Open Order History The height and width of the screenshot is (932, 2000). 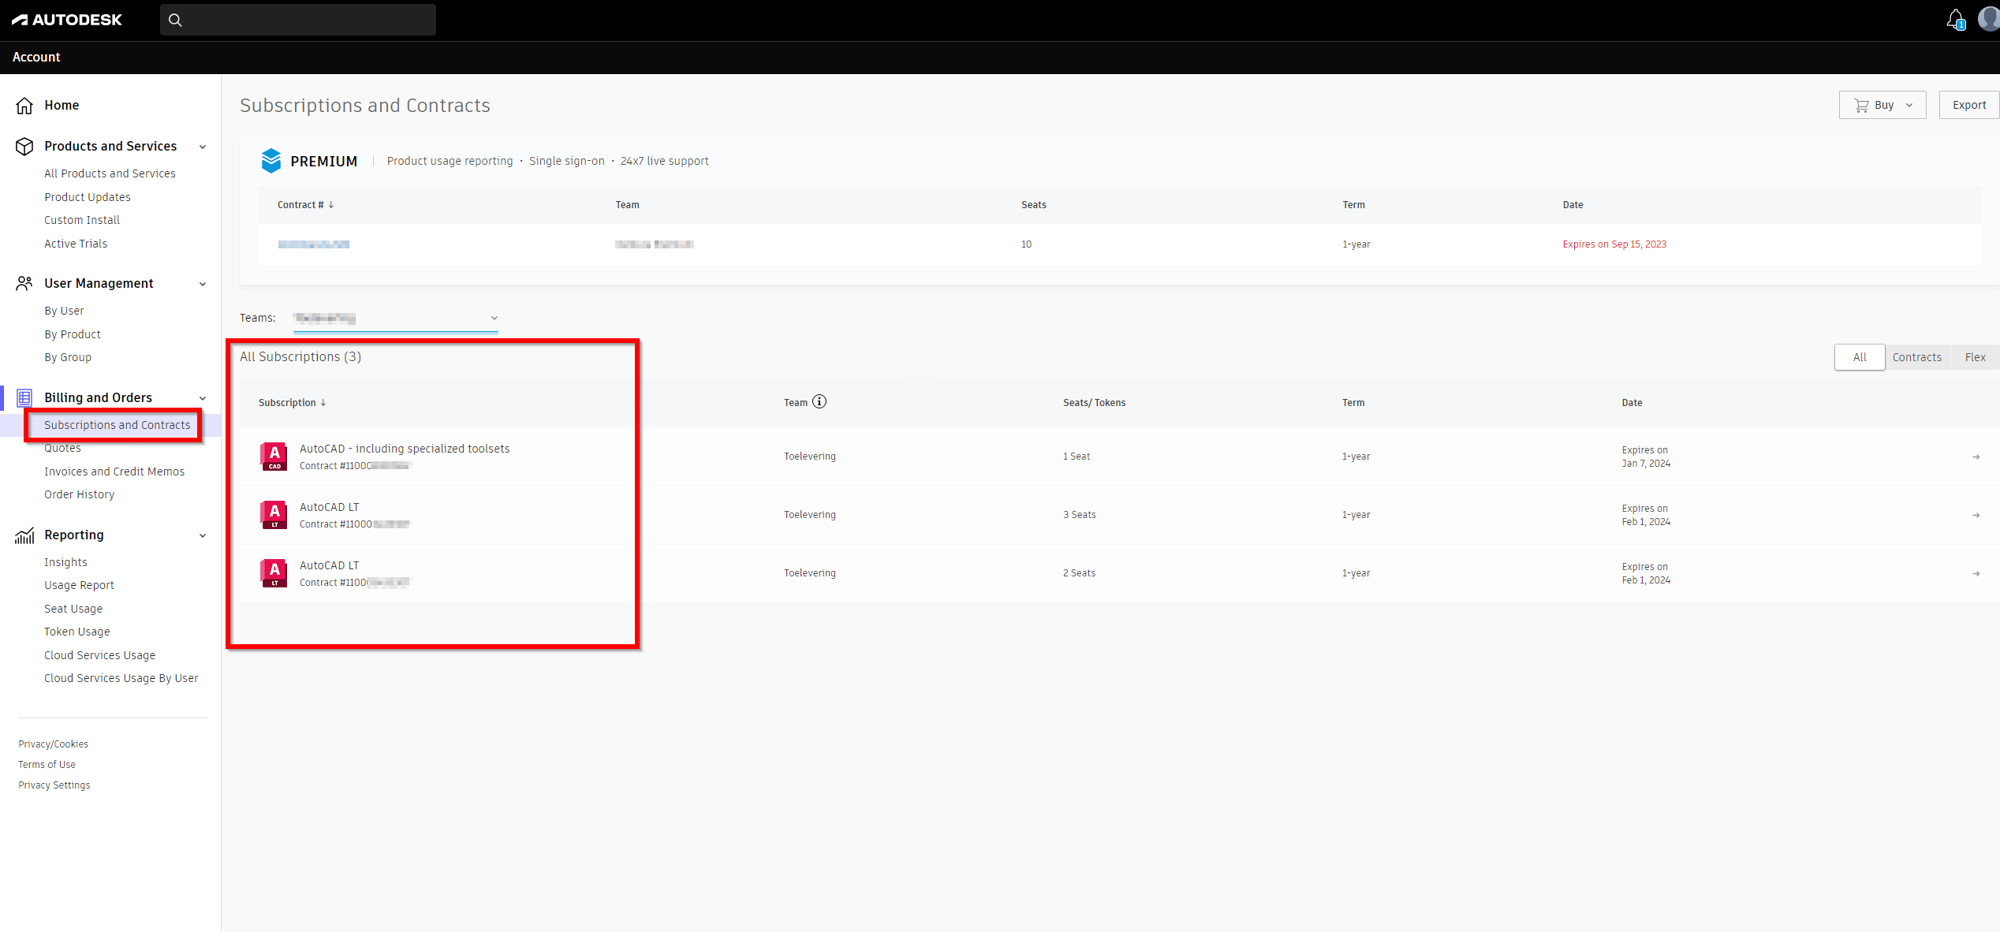pyautogui.click(x=79, y=494)
